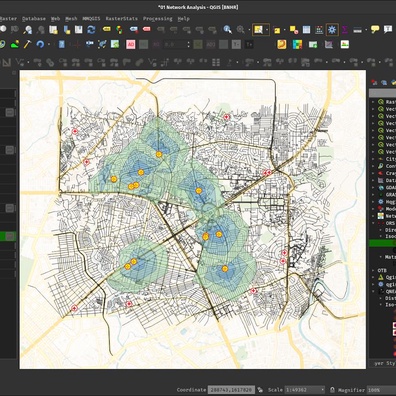This screenshot has width=396, height=396.
Task: Expand the Models toolbox group
Action: 373,209
